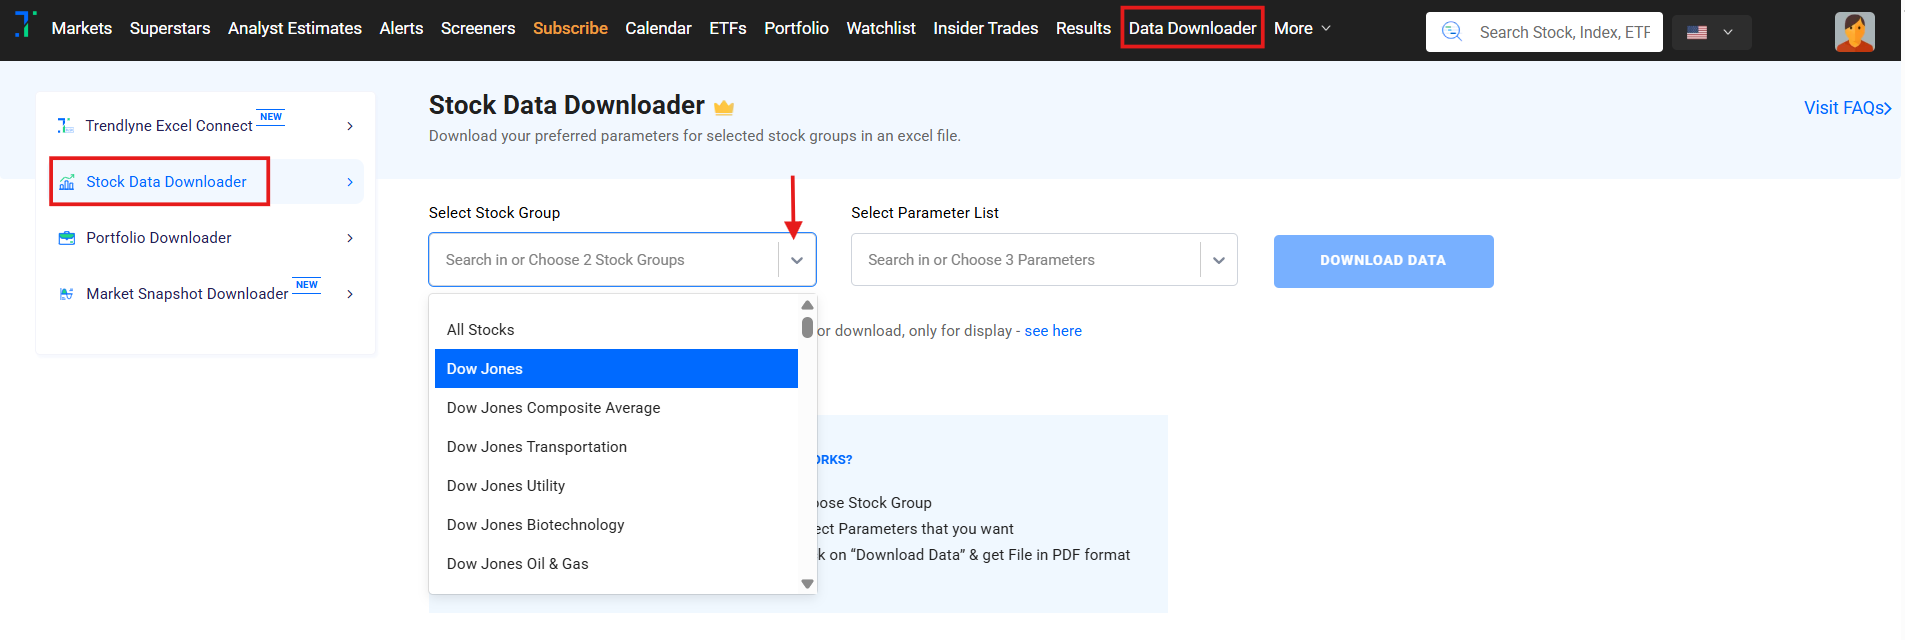Choose Dow Jones Composite Average
This screenshot has height=640, width=1905.
(616, 408)
